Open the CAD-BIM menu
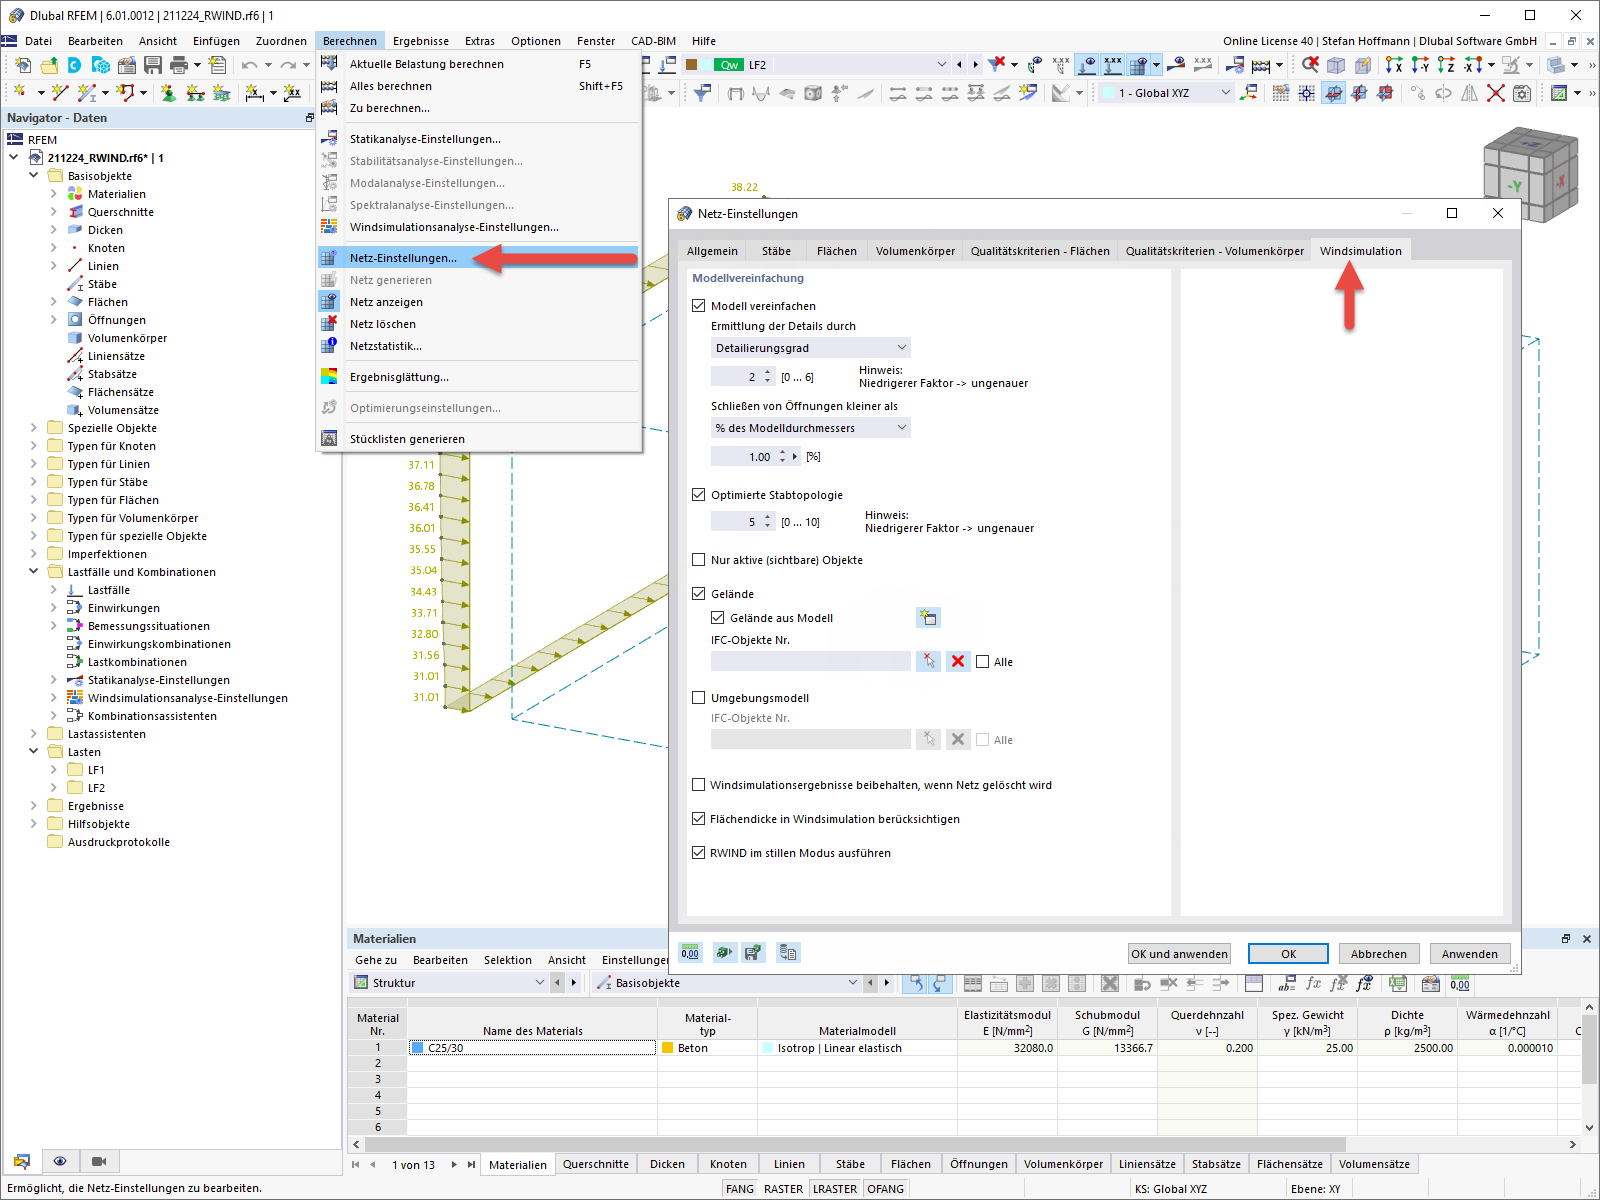This screenshot has height=1200, width=1600. click(653, 41)
